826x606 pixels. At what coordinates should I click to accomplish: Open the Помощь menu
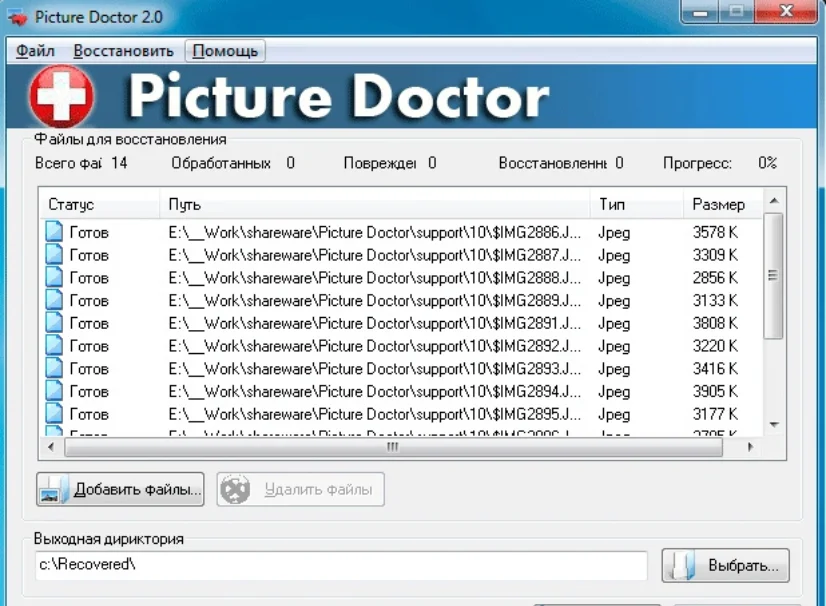pos(225,49)
